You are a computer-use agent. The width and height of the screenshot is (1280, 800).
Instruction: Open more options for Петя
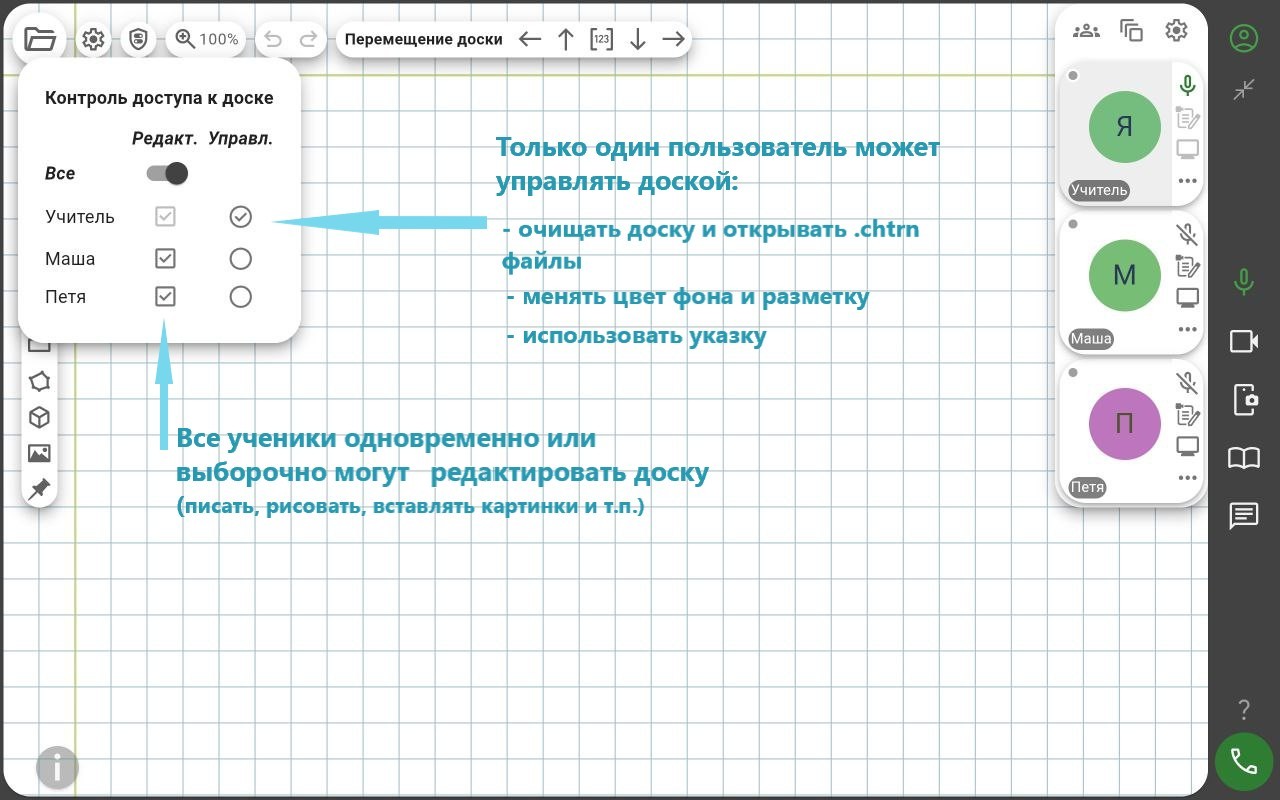pos(1187,477)
